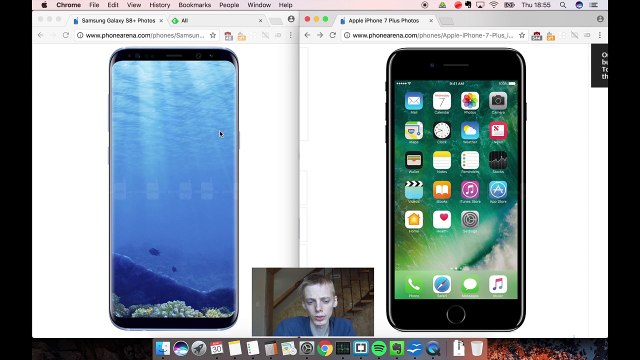Open Maps from the dock
Viewport: 640px width, 360px height.
tap(289, 348)
